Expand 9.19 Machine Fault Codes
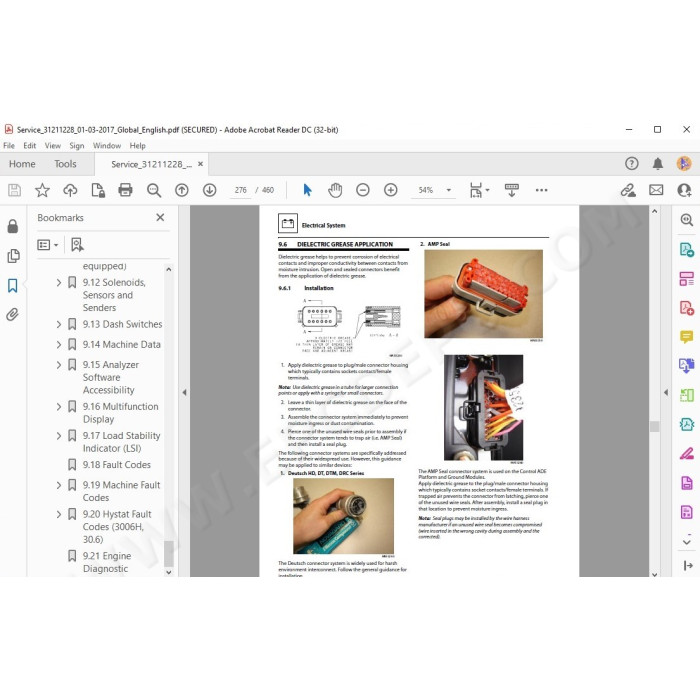This screenshot has height=700, width=700. pyautogui.click(x=59, y=485)
